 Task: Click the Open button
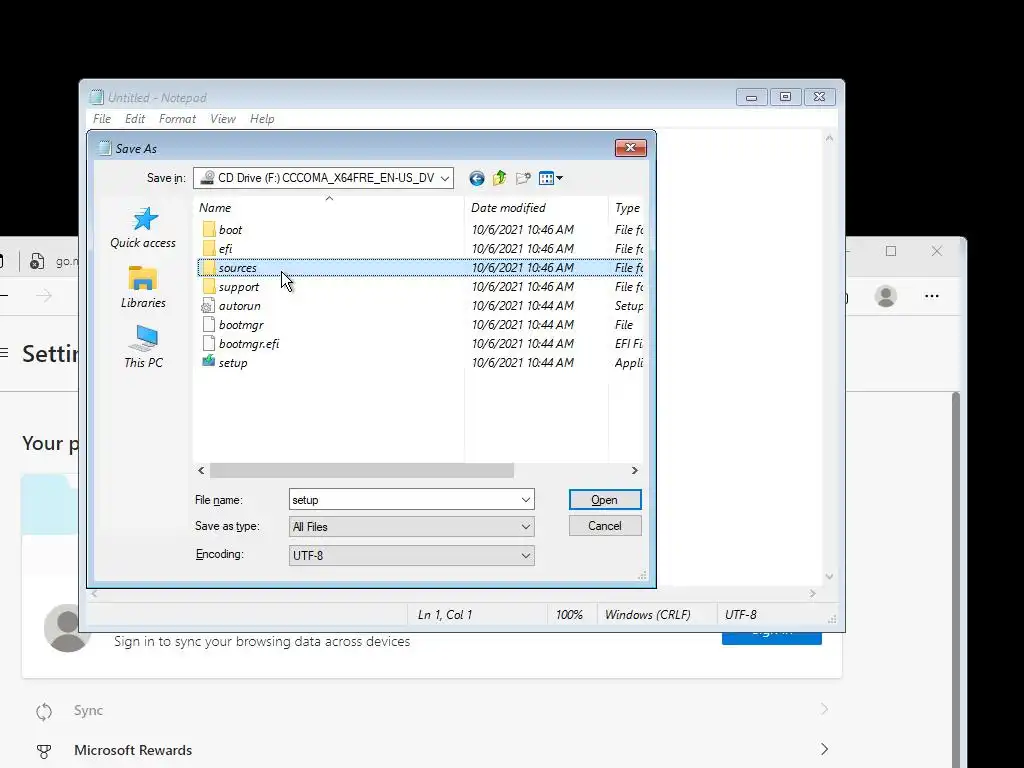click(x=605, y=500)
